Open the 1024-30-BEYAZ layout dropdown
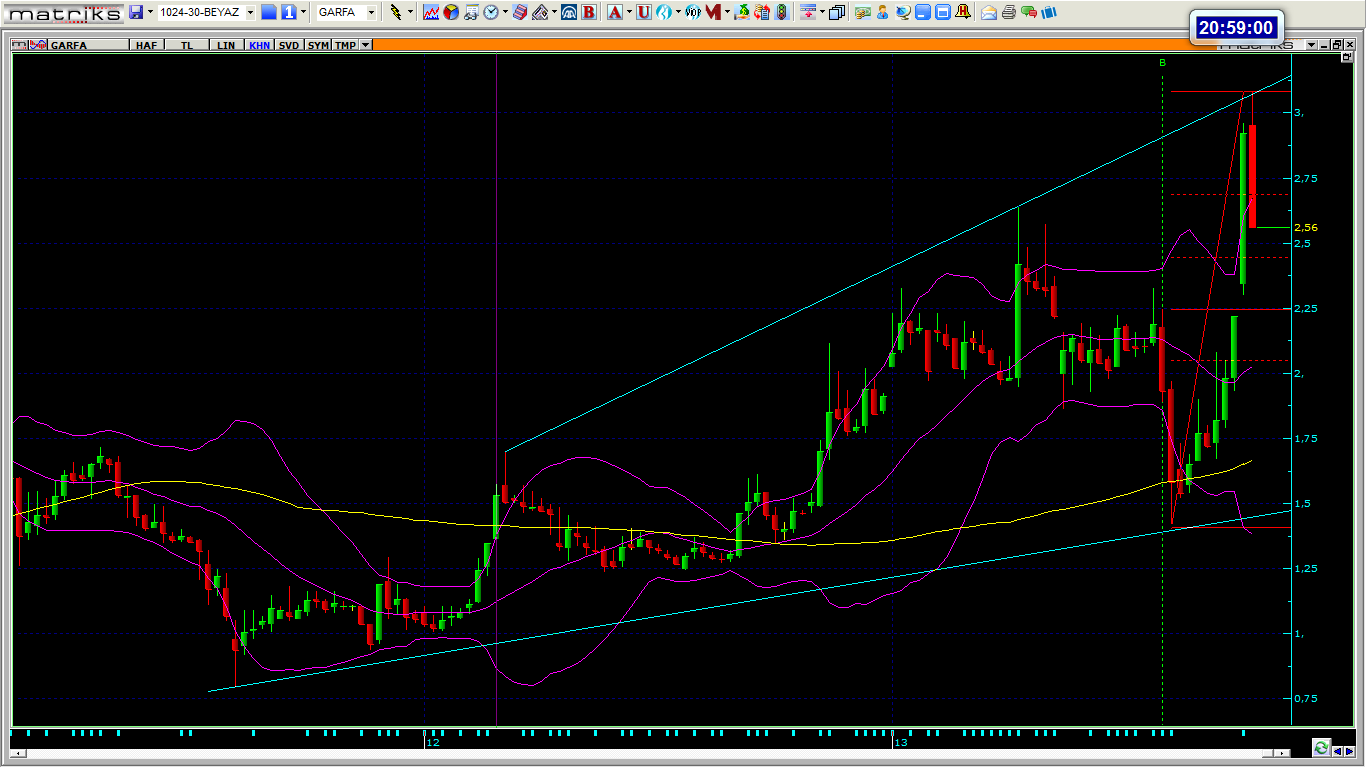The width and height of the screenshot is (1366, 768). tap(250, 12)
